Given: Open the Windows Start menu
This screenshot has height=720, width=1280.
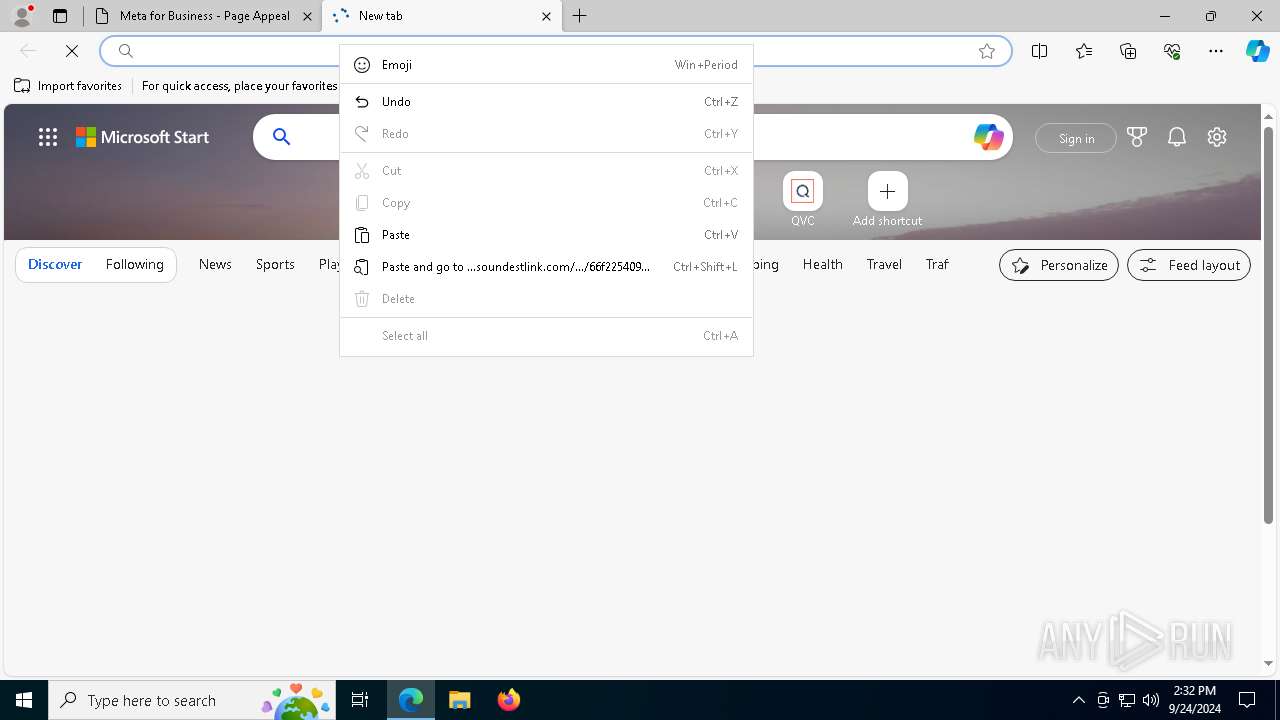Looking at the screenshot, I should click(24, 700).
